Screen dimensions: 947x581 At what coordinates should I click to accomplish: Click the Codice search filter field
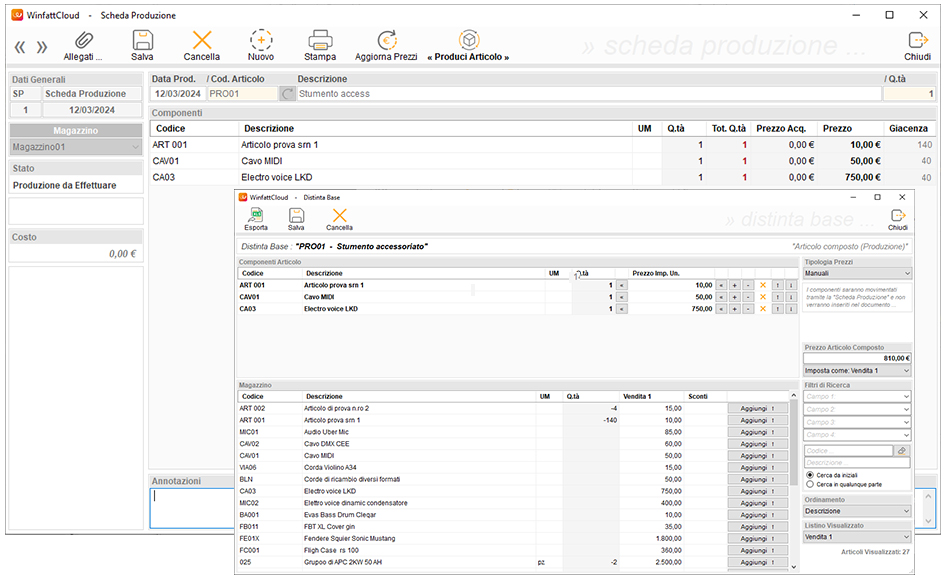[x=849, y=451]
